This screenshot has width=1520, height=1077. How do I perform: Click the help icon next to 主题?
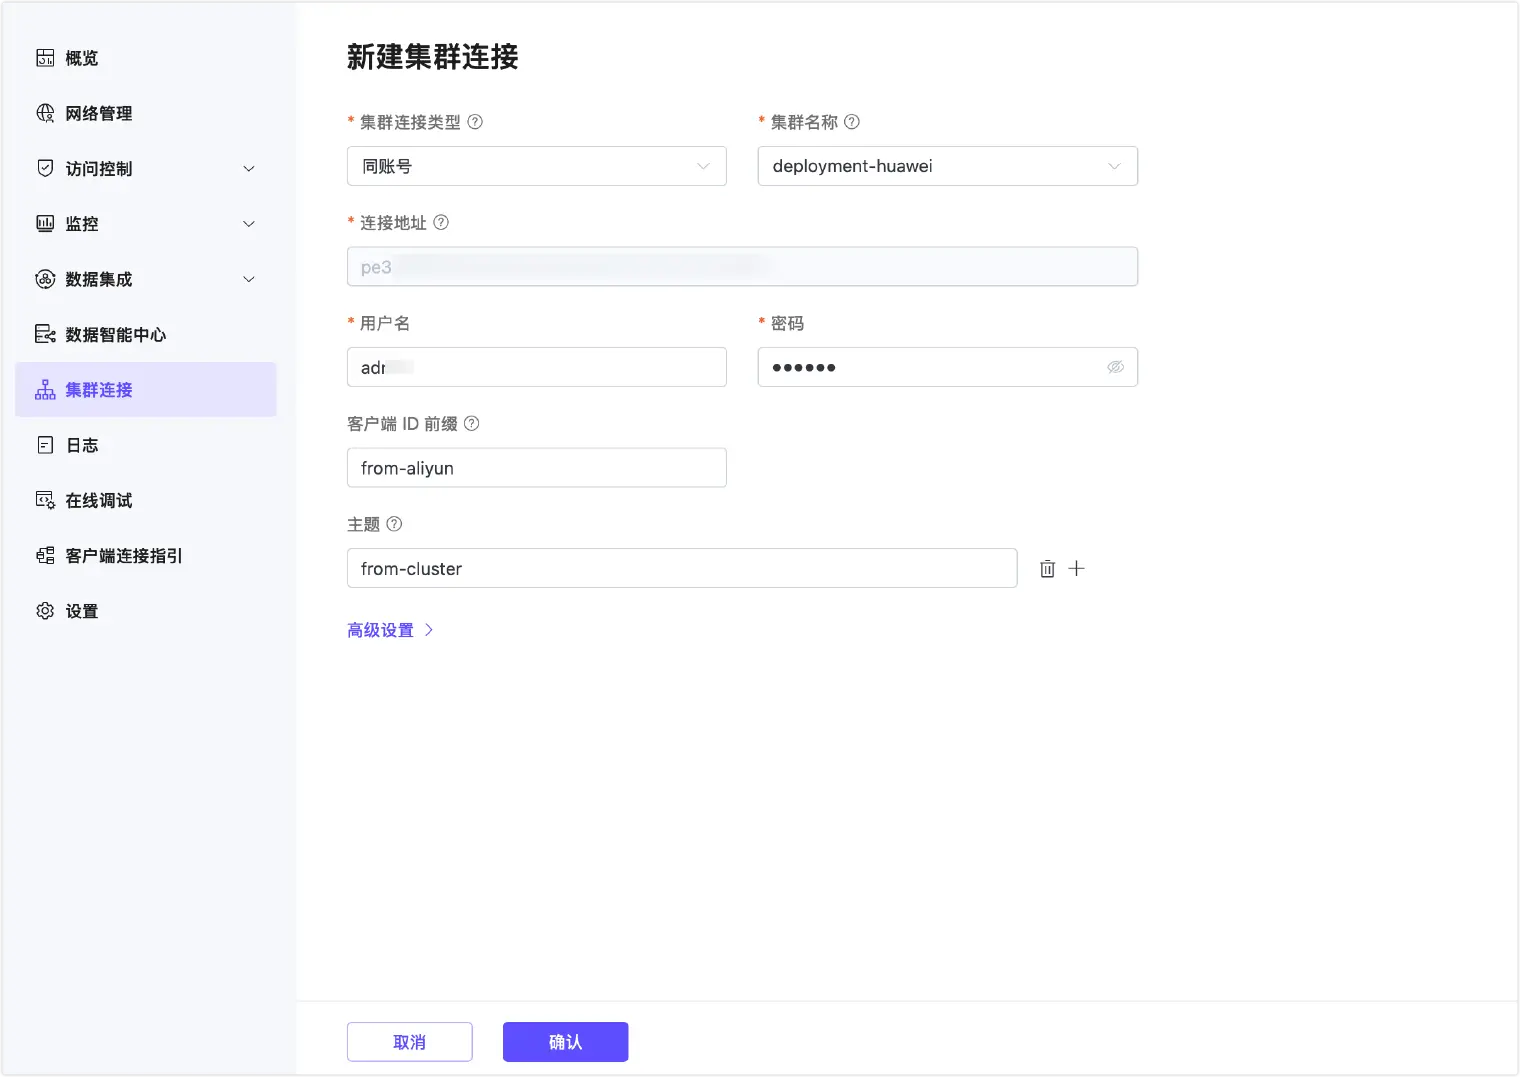point(394,524)
